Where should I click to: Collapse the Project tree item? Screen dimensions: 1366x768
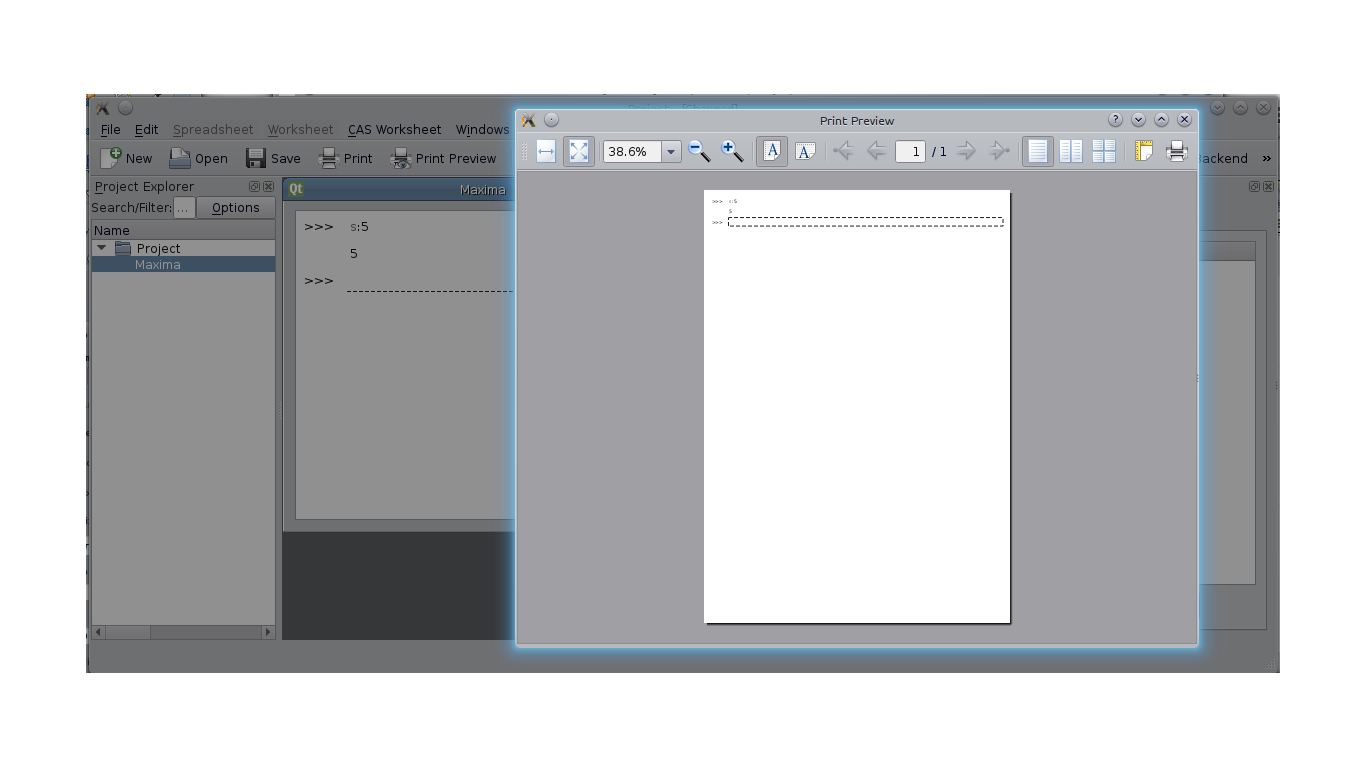(x=101, y=247)
